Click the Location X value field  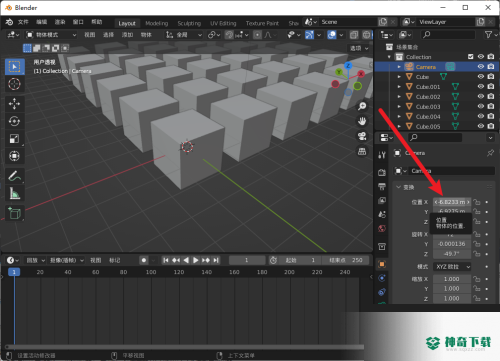[x=452, y=202]
